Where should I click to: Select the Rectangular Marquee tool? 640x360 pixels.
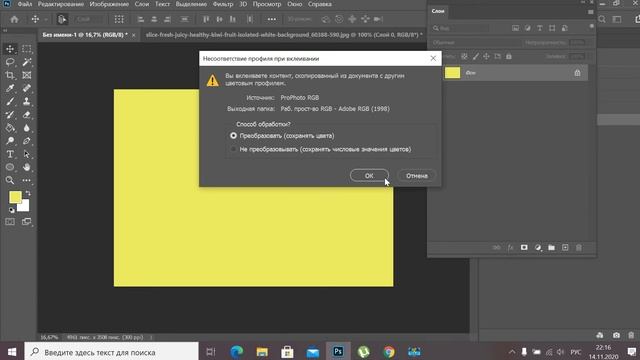point(27,49)
